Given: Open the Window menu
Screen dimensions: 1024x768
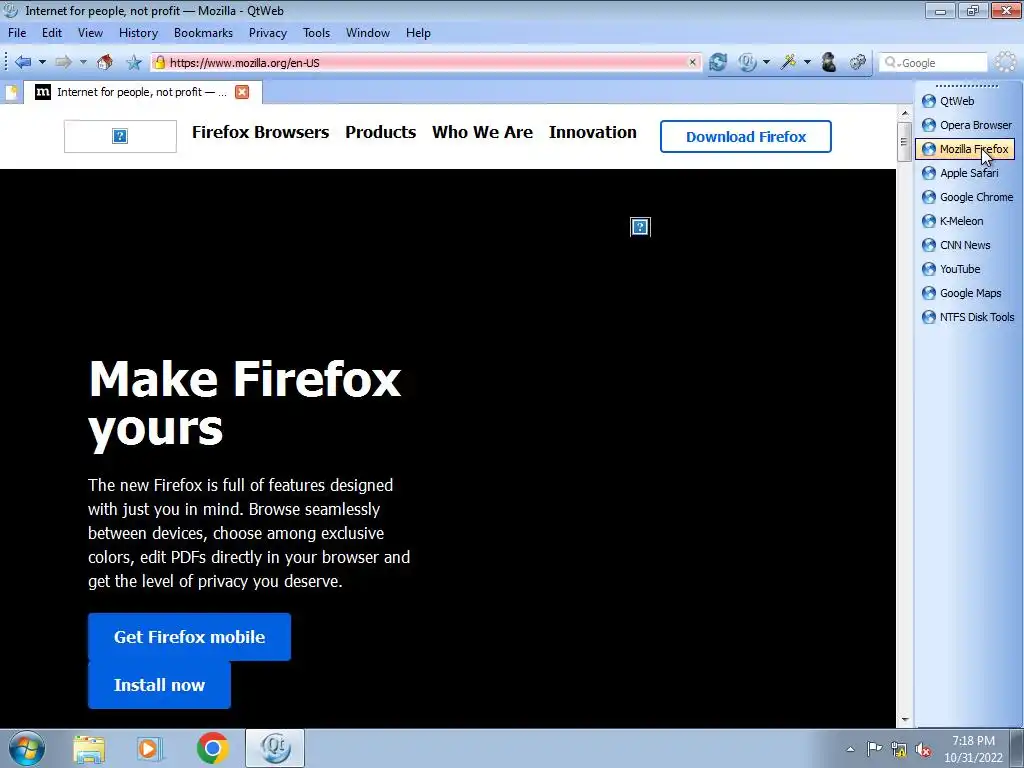Looking at the screenshot, I should (x=368, y=33).
